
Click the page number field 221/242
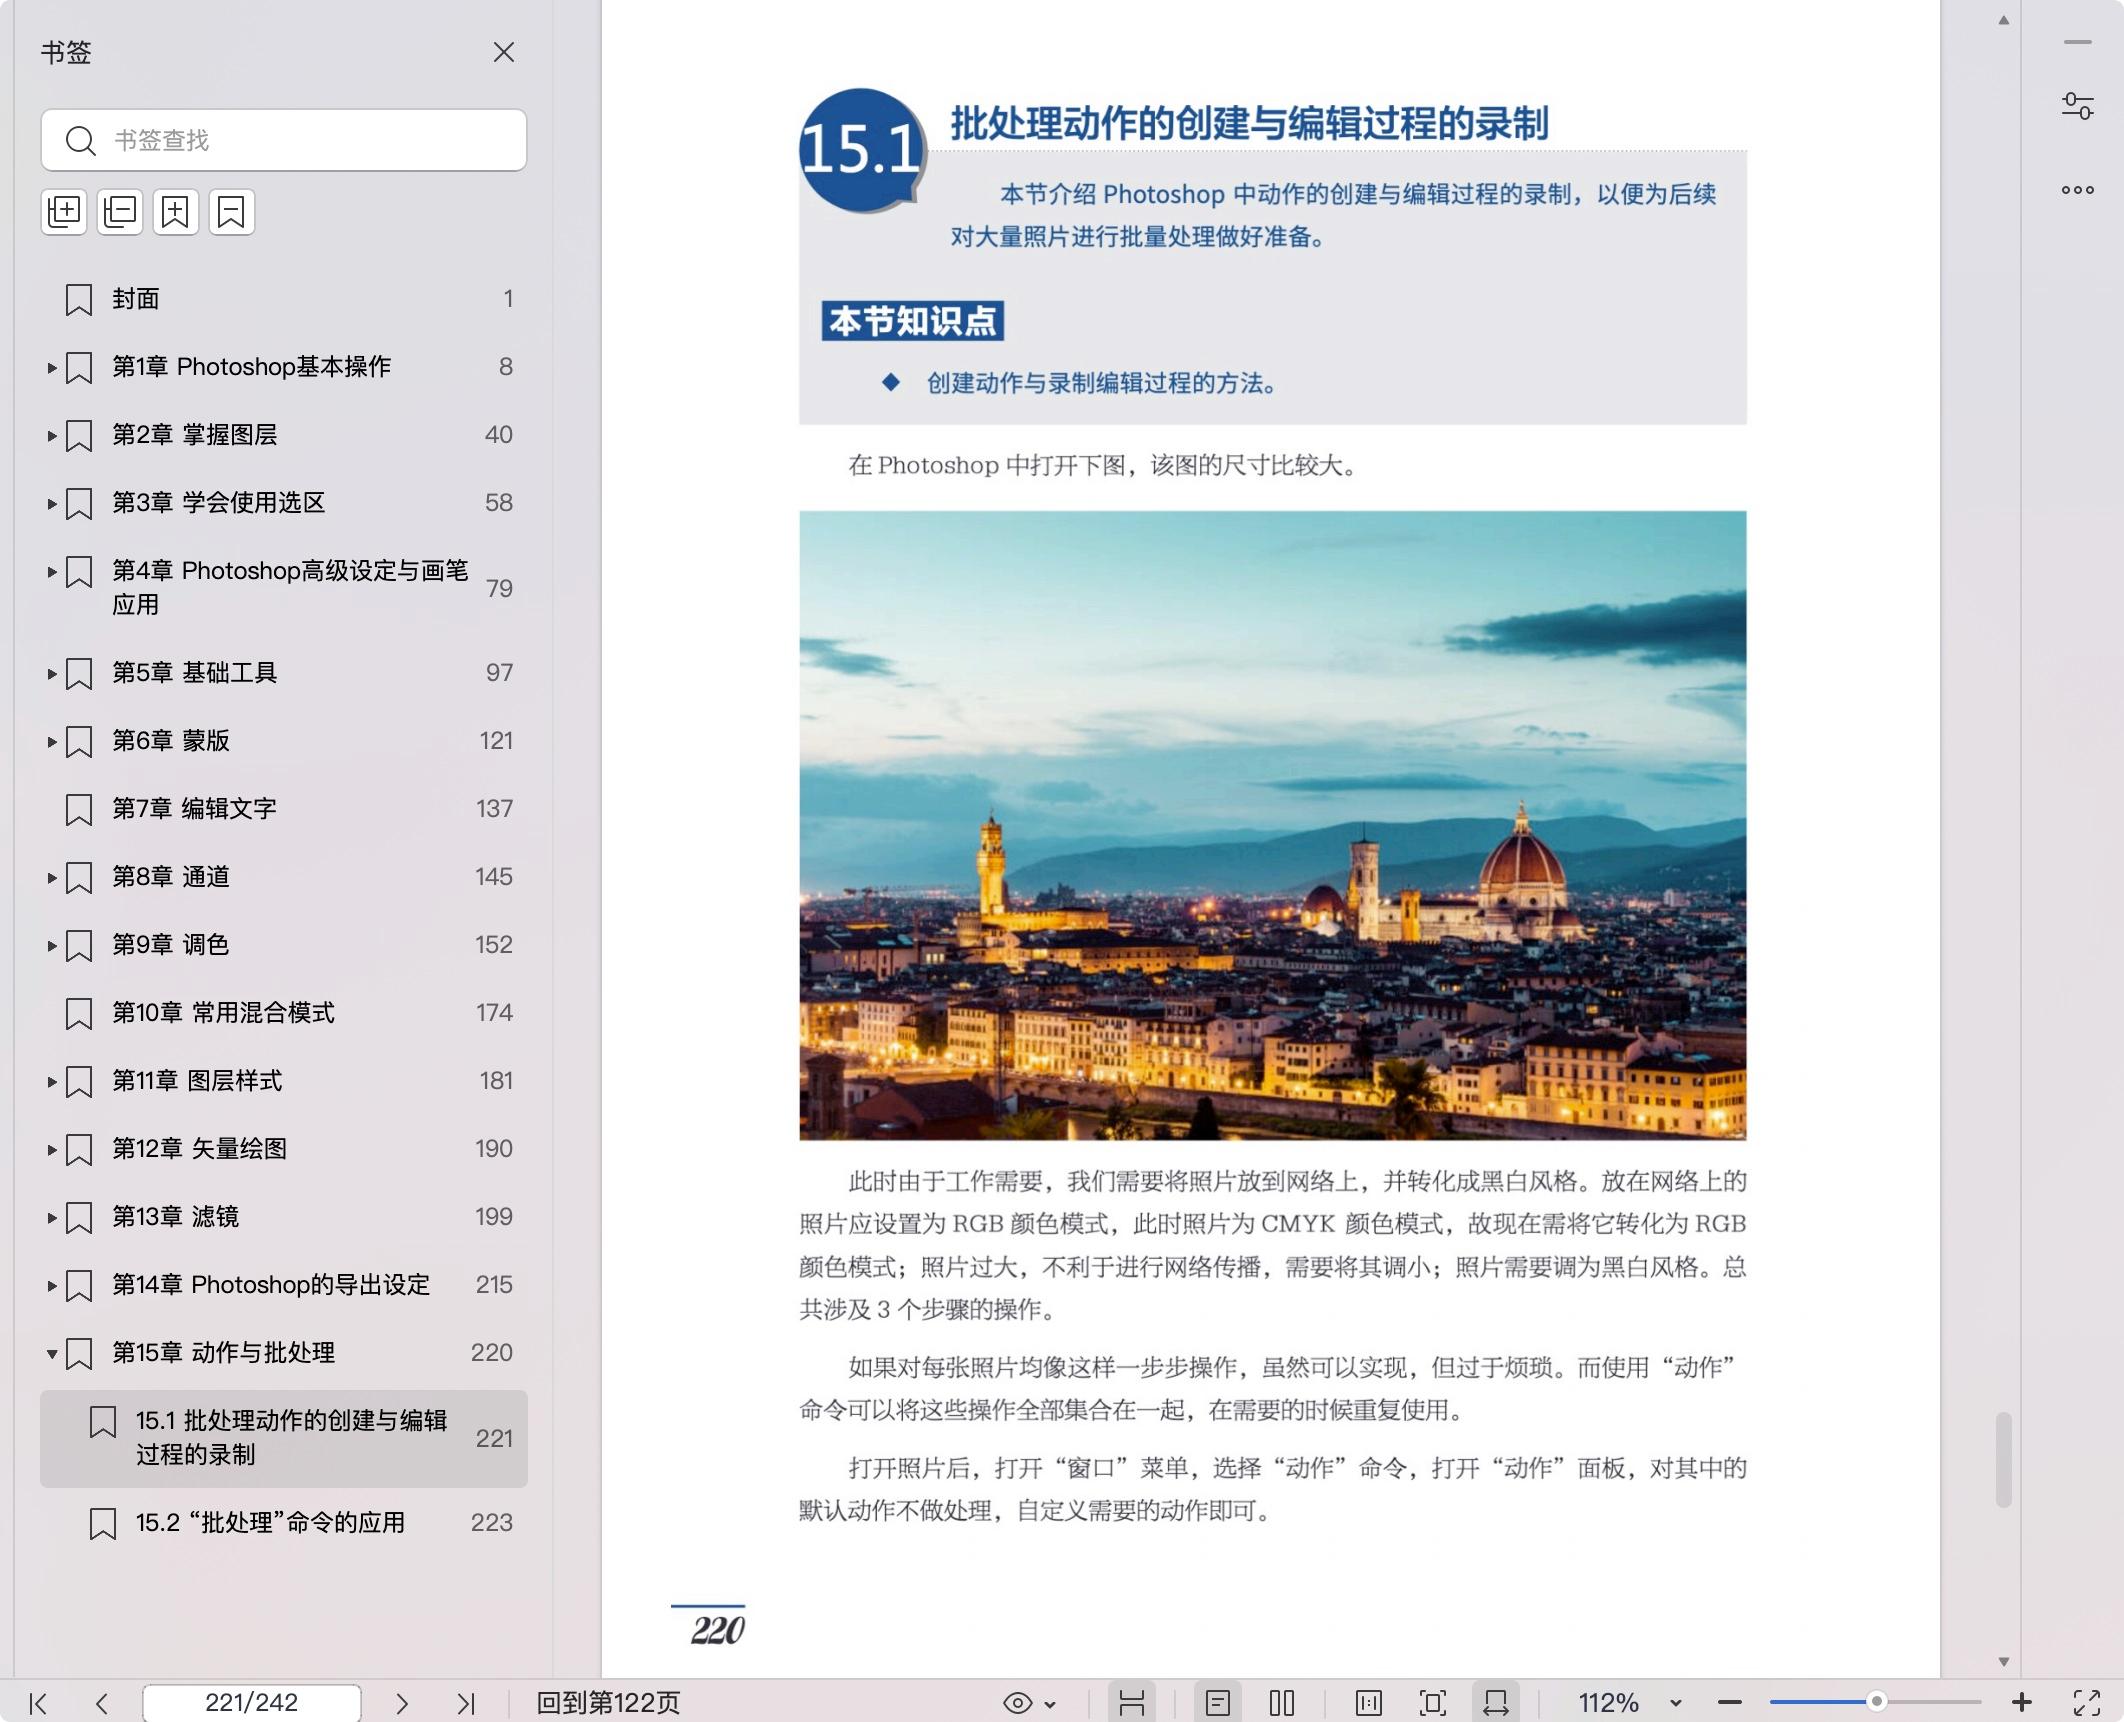click(x=252, y=1703)
